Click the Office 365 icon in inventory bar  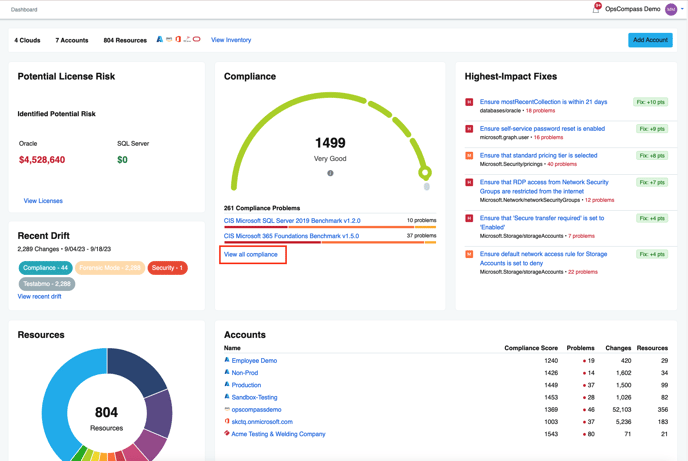[x=178, y=39]
